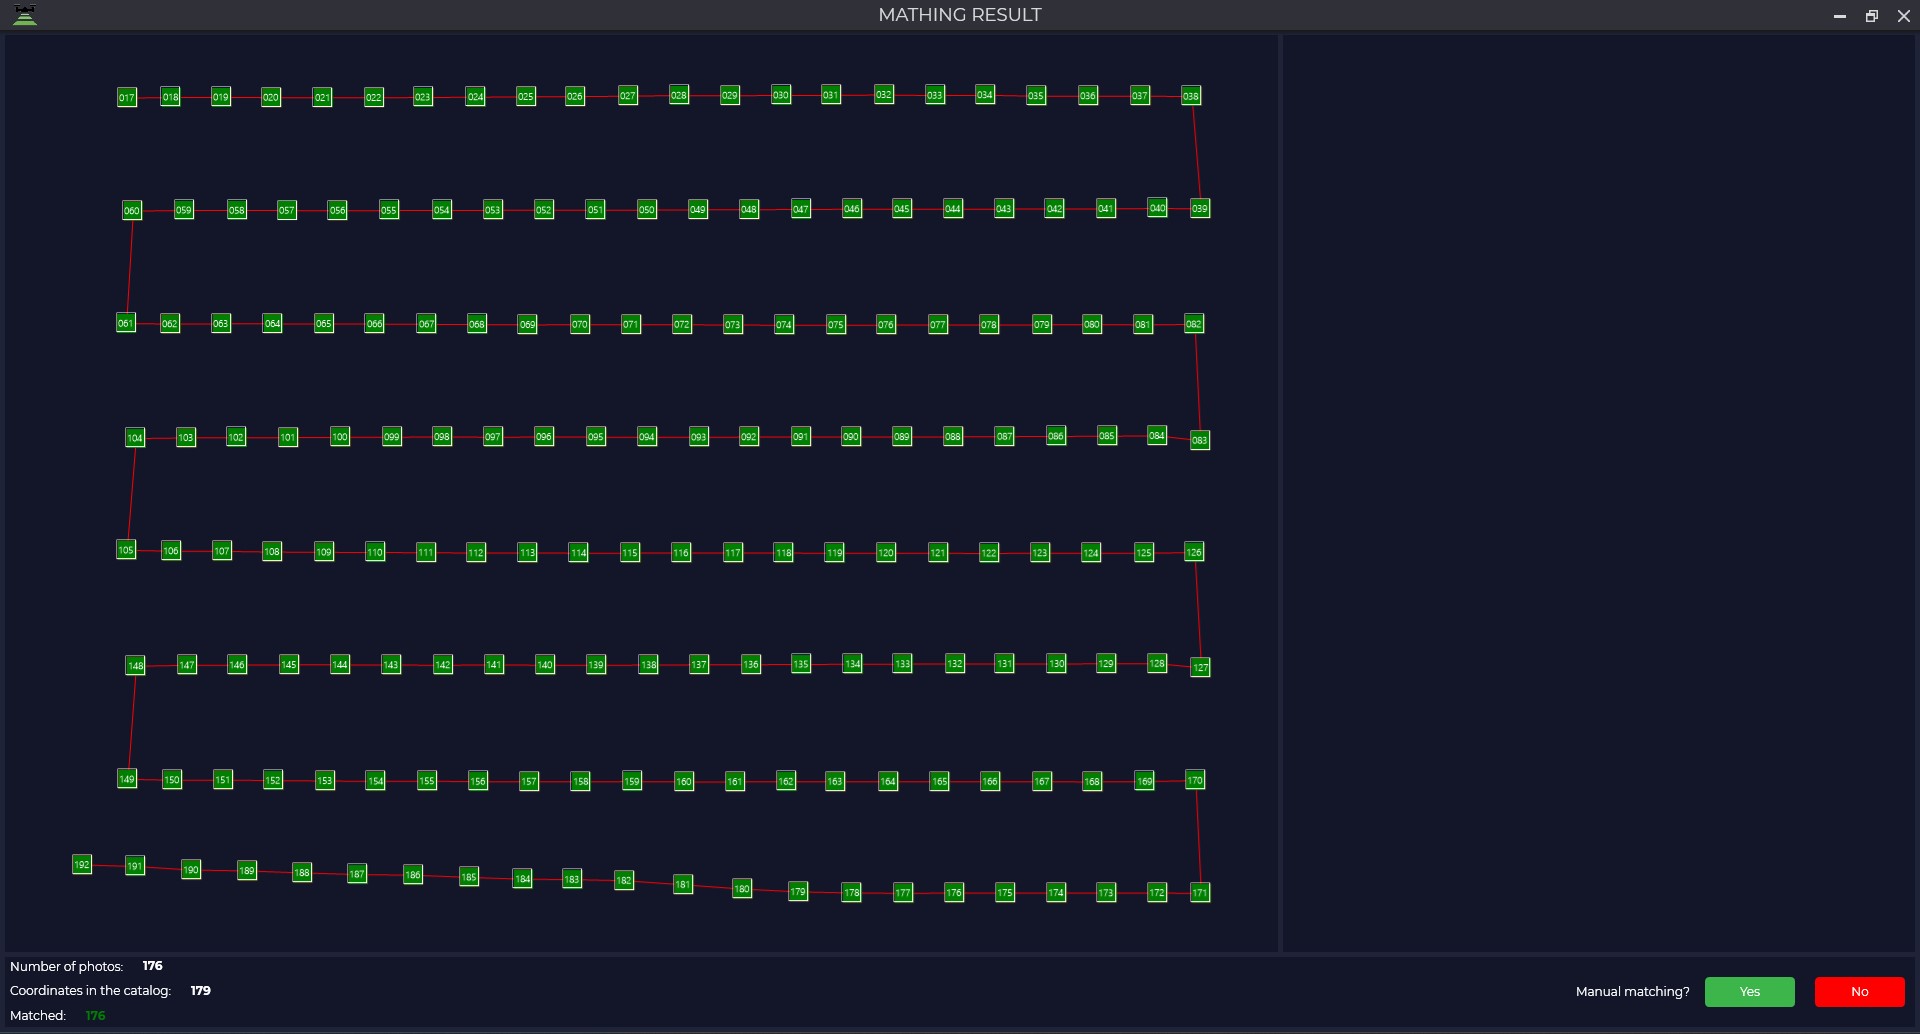The image size is (1920, 1034).
Task: Click the MATHING RESULT window title
Action: 960,15
